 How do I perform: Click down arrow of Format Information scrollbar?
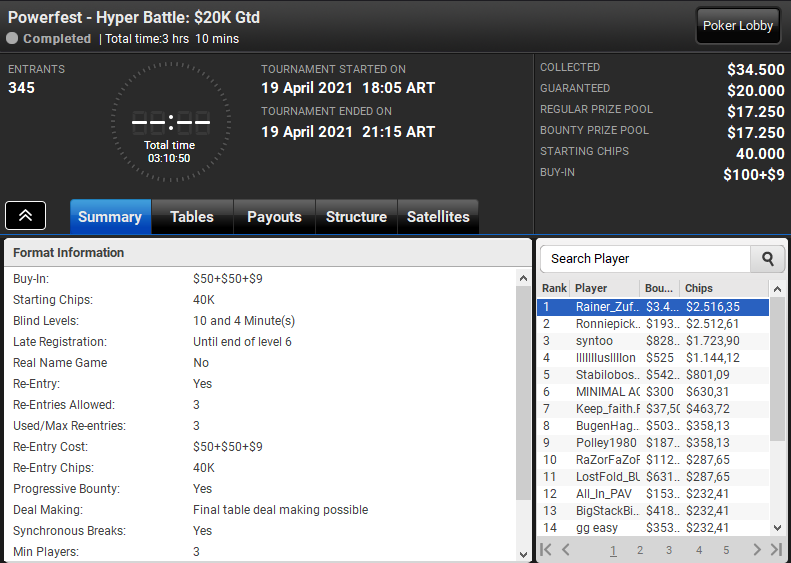point(523,554)
